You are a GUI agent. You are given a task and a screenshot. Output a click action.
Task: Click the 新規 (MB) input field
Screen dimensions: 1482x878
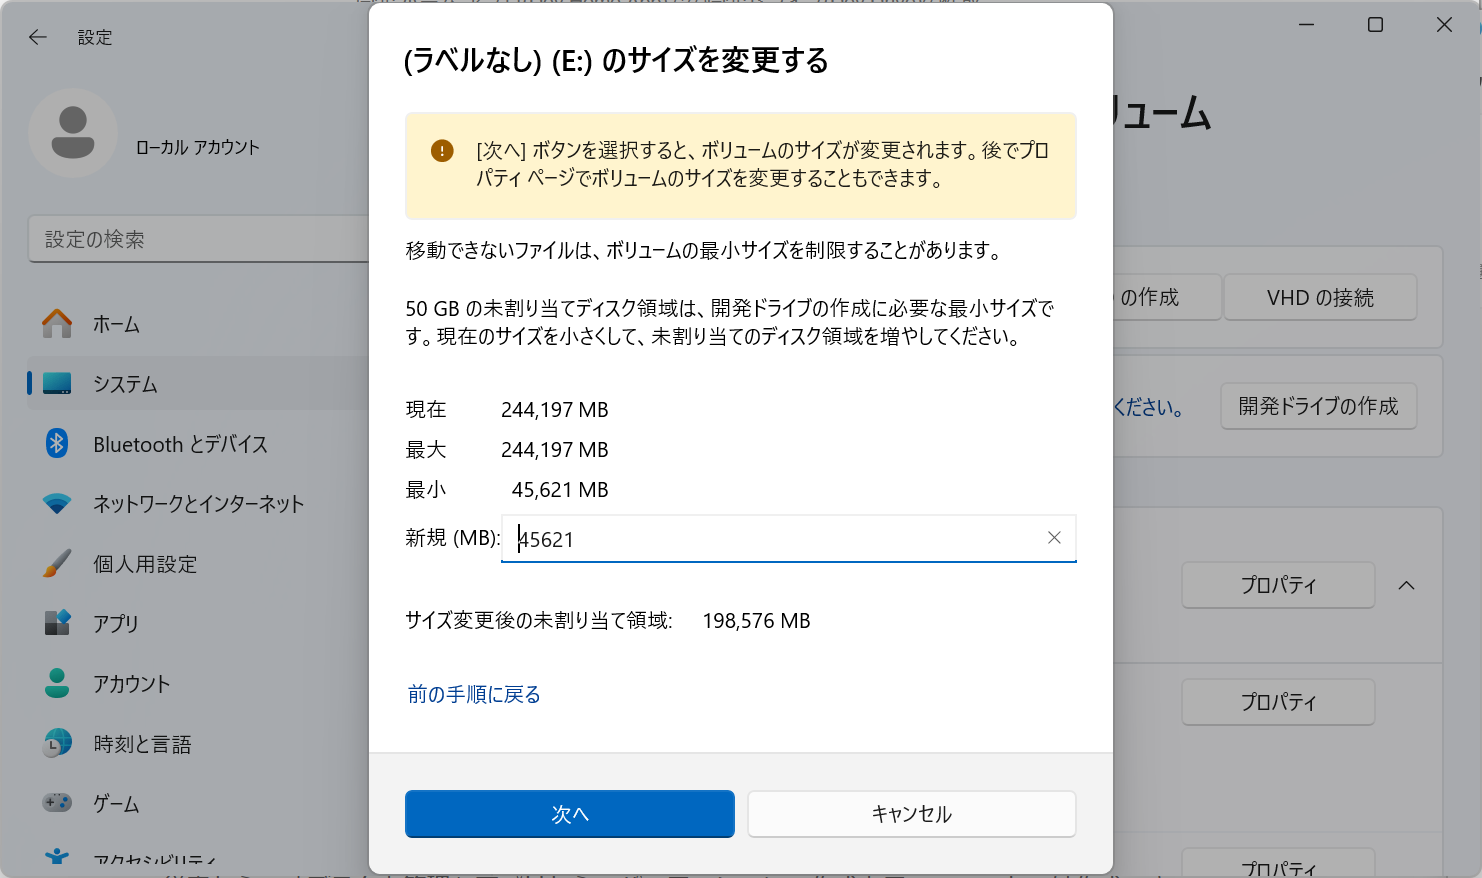(780, 538)
